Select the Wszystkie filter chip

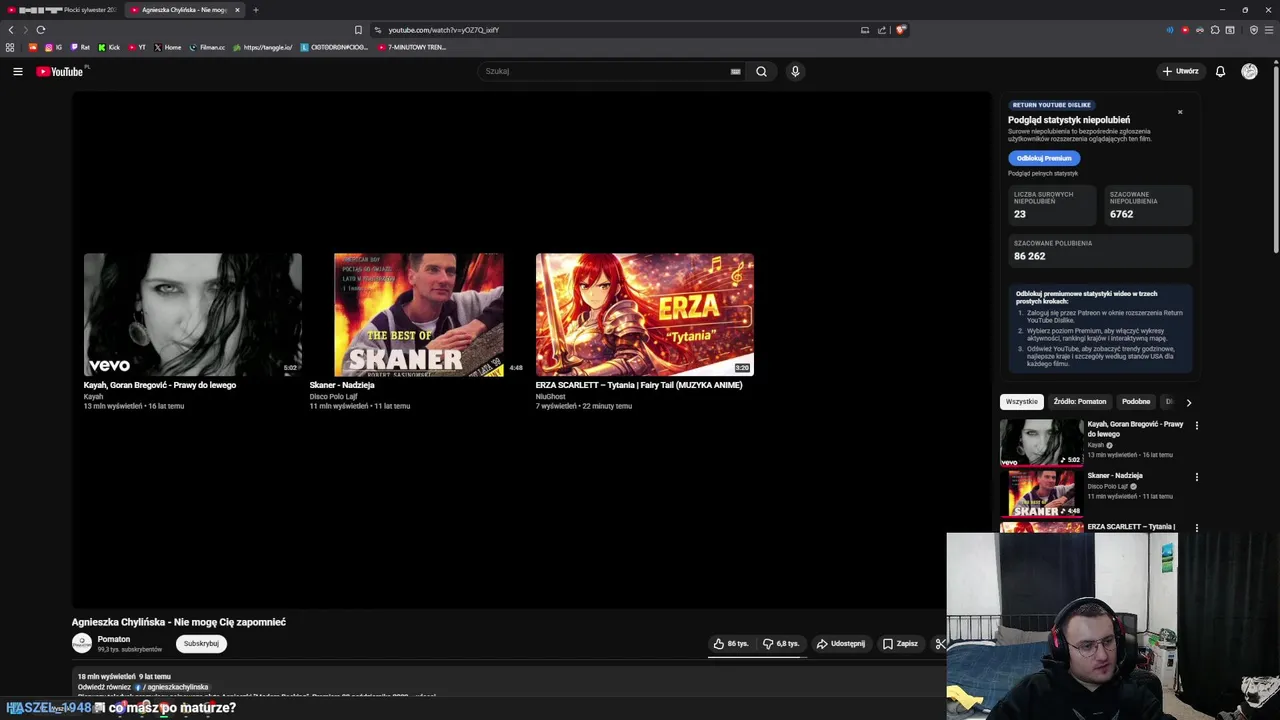pyautogui.click(x=1021, y=402)
